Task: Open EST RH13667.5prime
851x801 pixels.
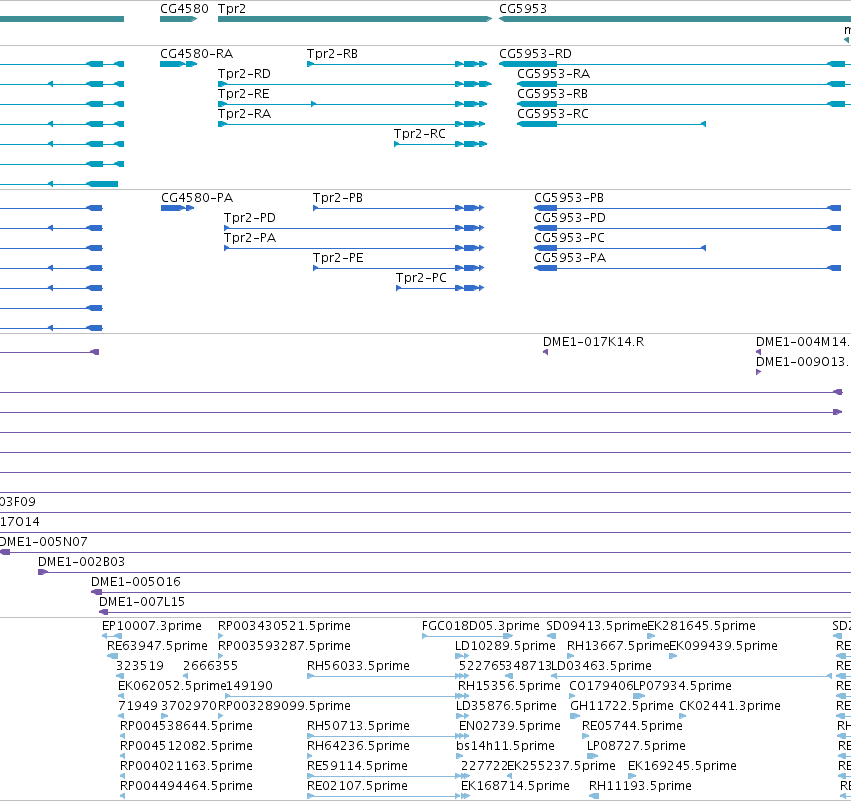Action: (x=618, y=646)
